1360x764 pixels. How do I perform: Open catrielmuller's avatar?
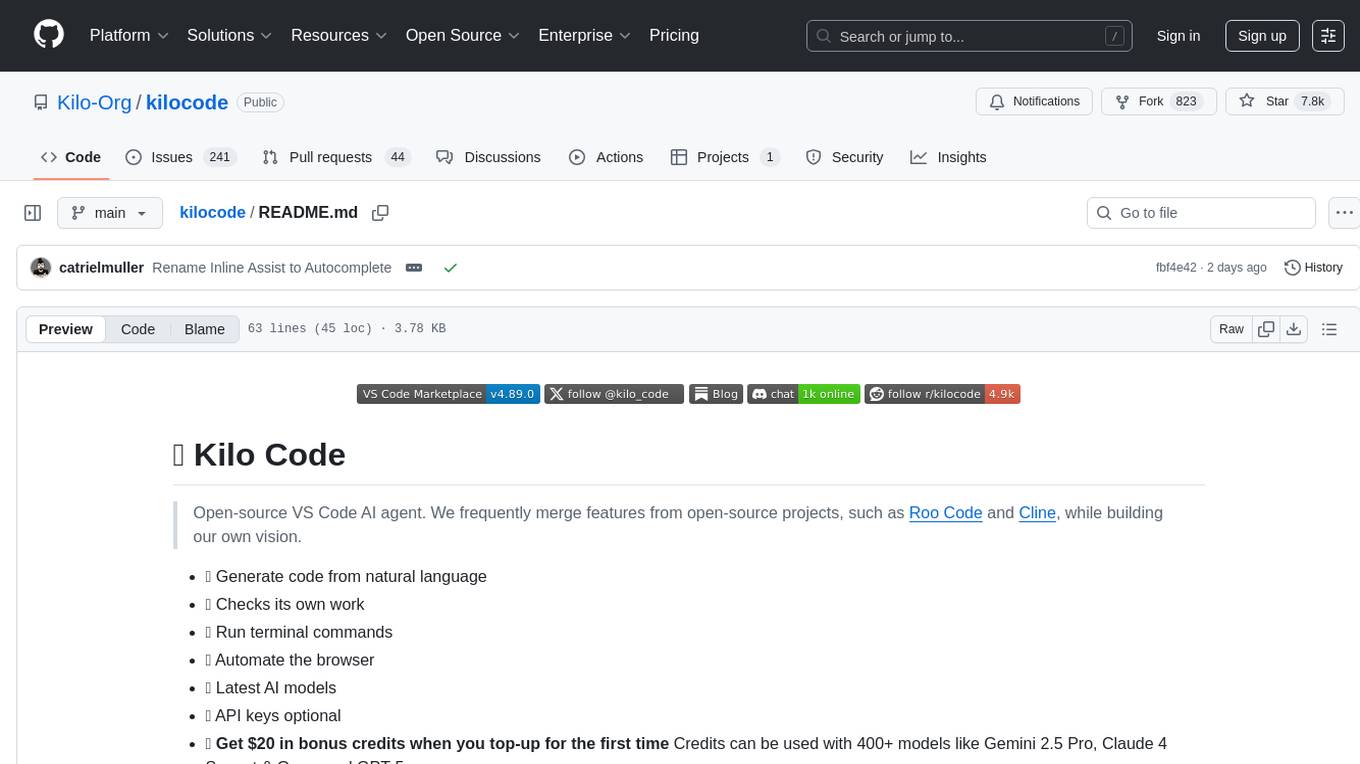pyautogui.click(x=41, y=268)
